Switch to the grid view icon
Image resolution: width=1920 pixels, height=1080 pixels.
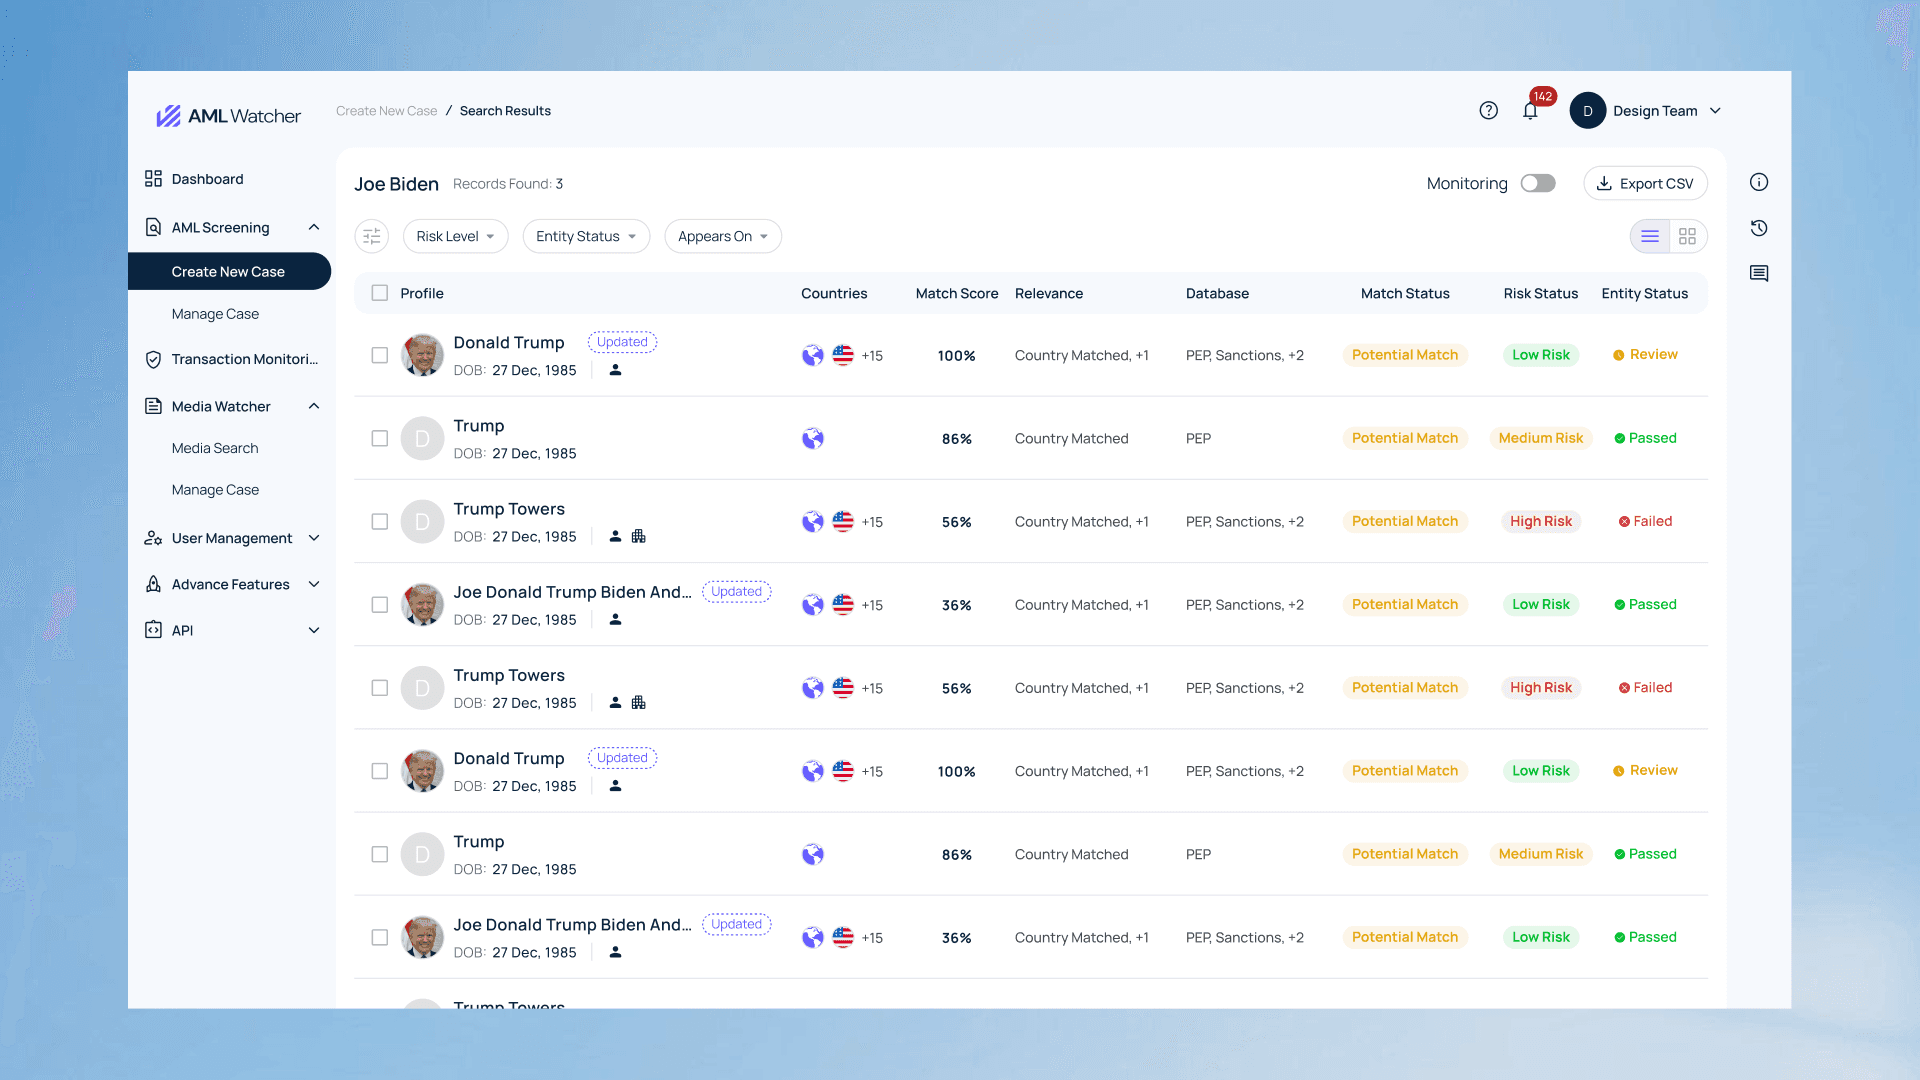click(x=1687, y=236)
